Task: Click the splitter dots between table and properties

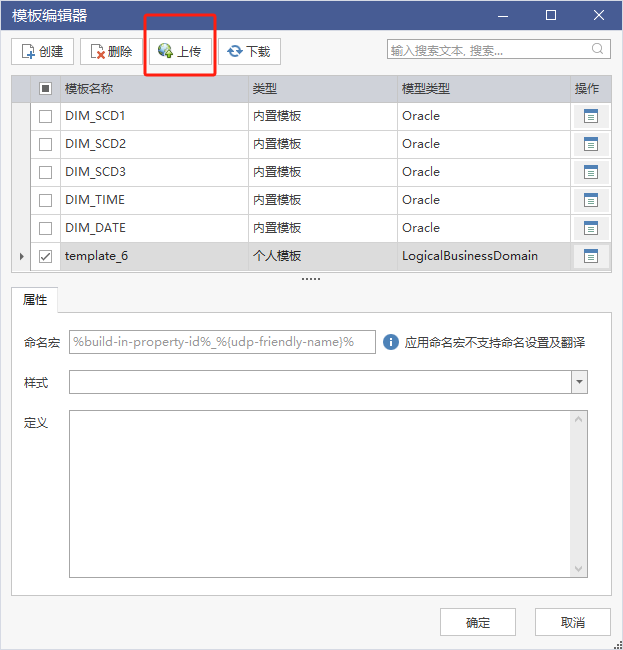Action: 311,279
